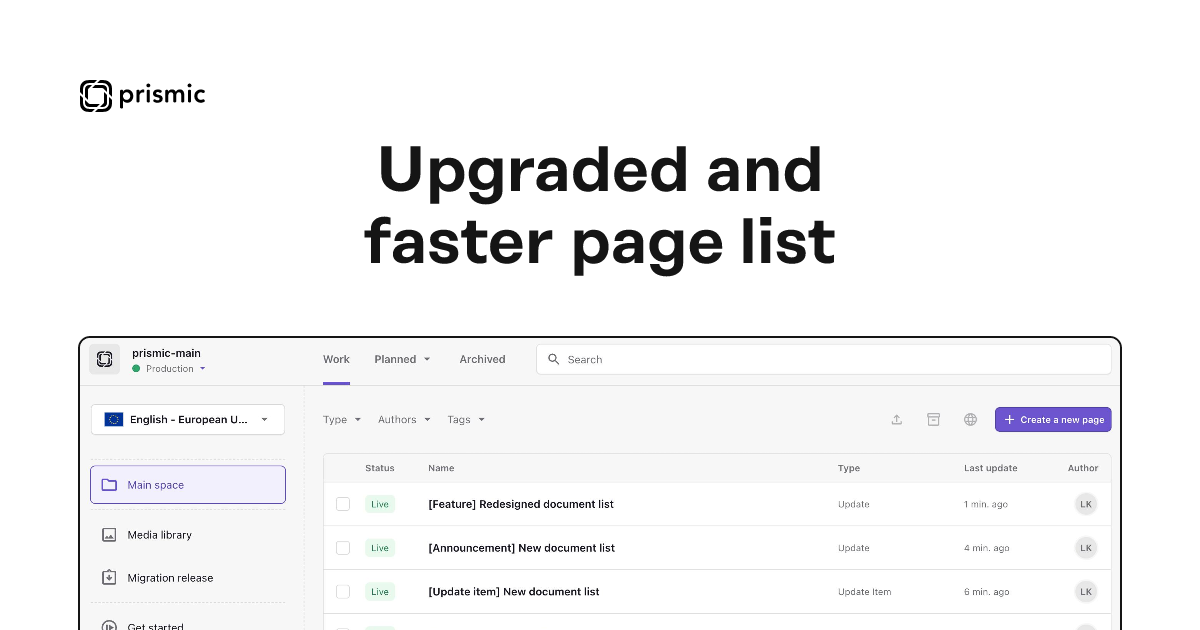
Task: Click the Status column header
Action: (380, 468)
